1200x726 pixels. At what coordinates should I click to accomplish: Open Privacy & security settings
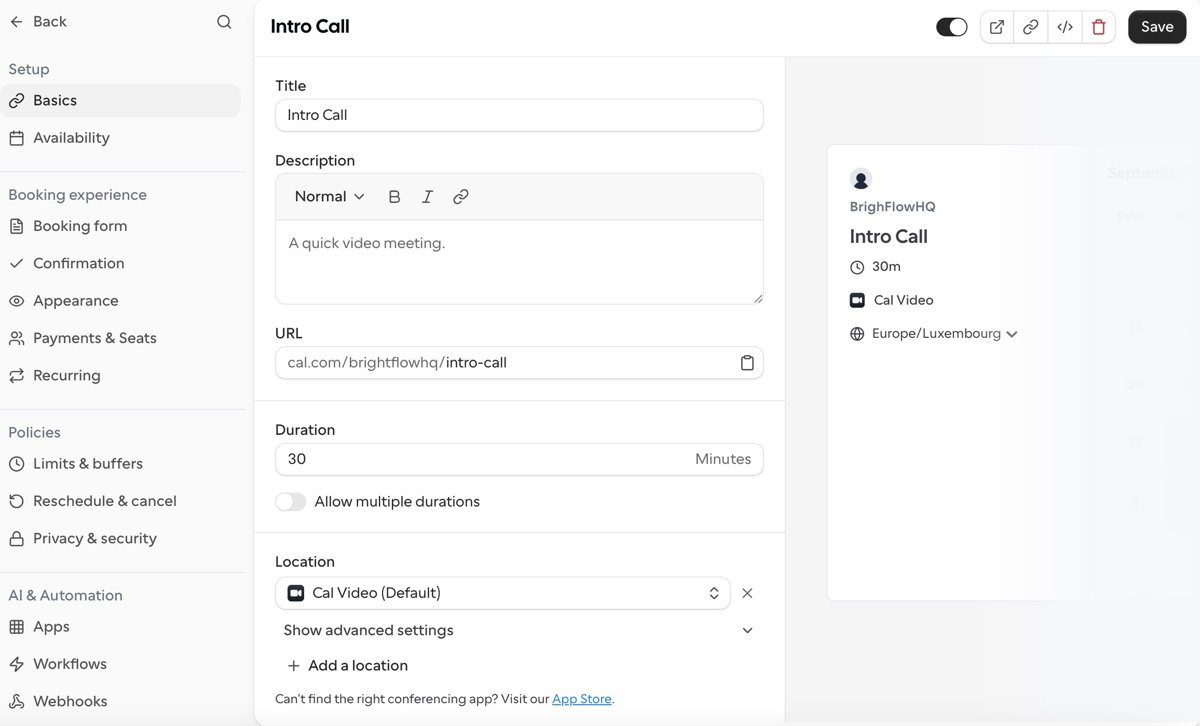[x=120, y=538]
